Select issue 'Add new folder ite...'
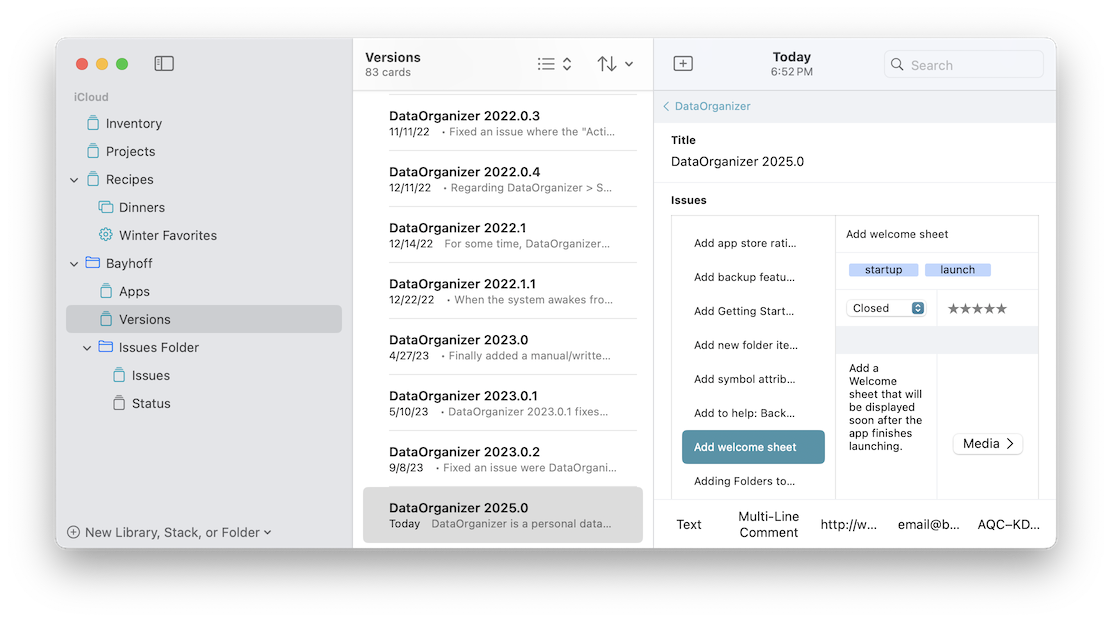Screen dimensions: 1112x622 pyautogui.click(x=753, y=345)
